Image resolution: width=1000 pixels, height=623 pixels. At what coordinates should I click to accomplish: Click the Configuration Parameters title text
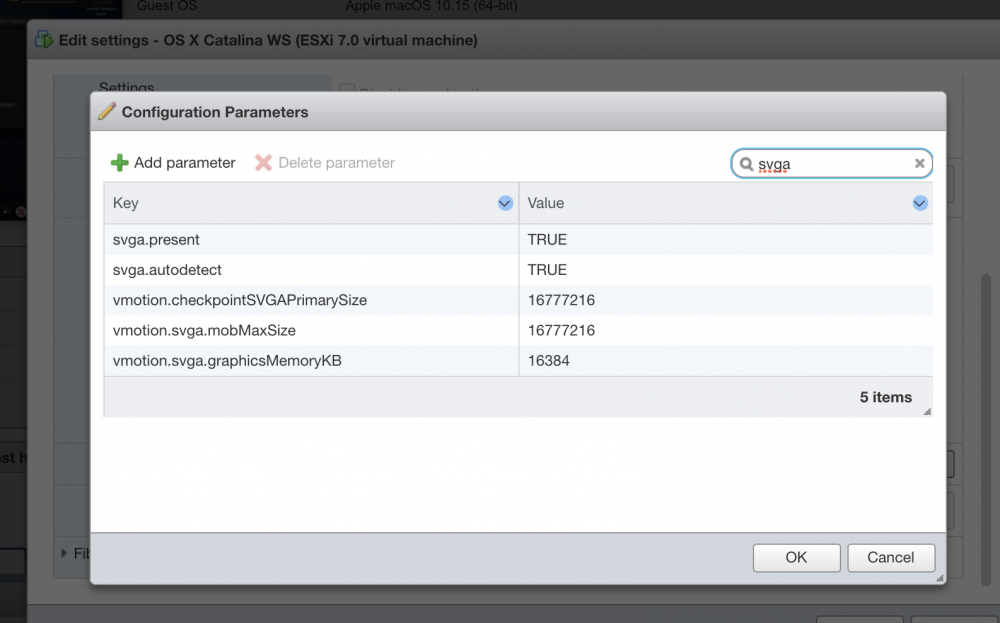coord(215,112)
